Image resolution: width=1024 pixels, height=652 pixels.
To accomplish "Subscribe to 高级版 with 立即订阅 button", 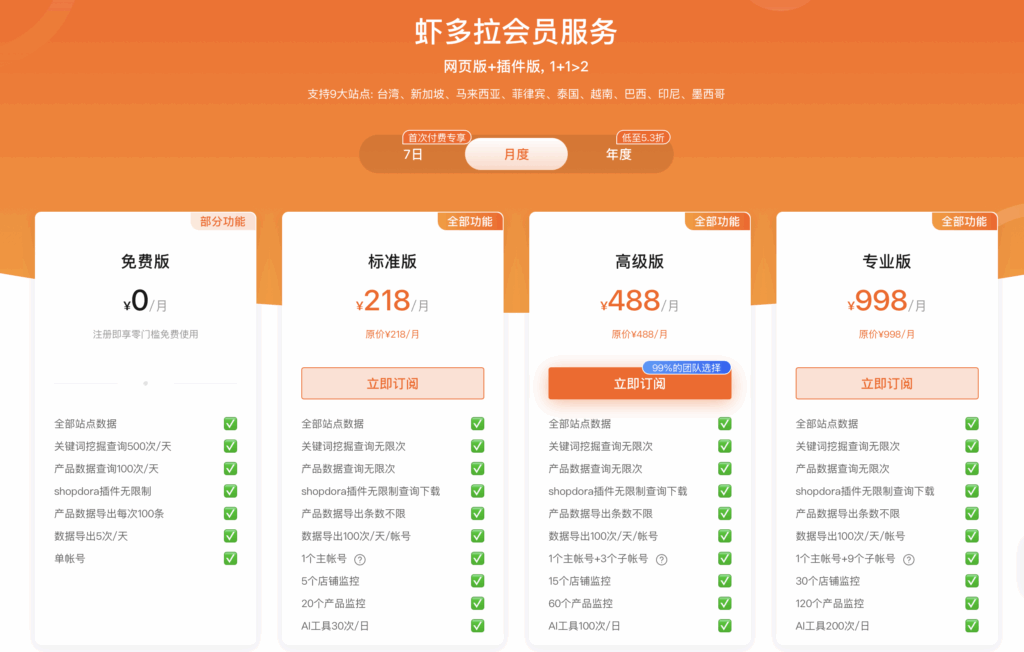I will coord(639,383).
